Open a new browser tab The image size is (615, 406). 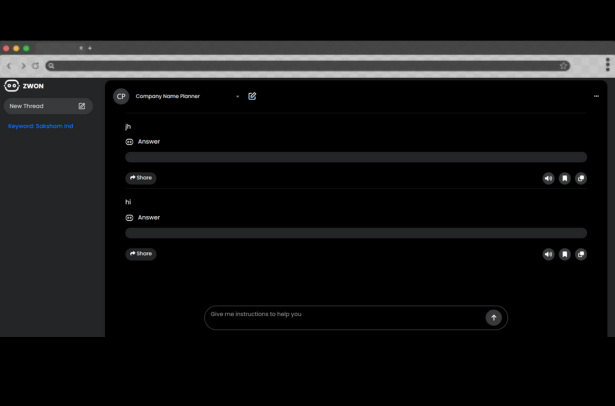tap(90, 48)
